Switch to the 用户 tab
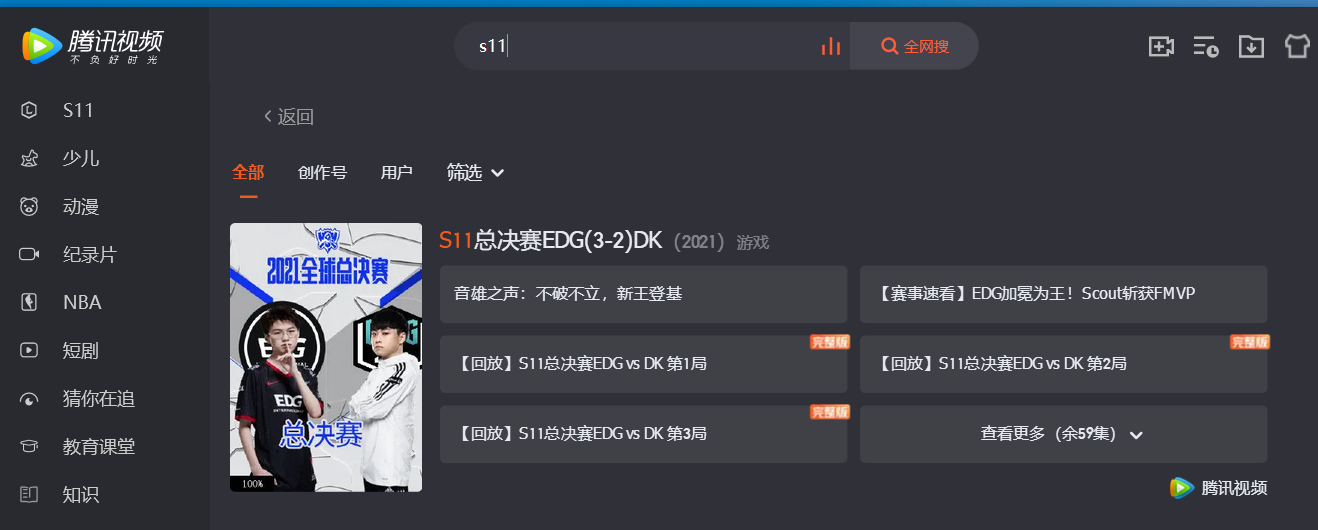Image resolution: width=1318 pixels, height=530 pixels. coord(397,173)
